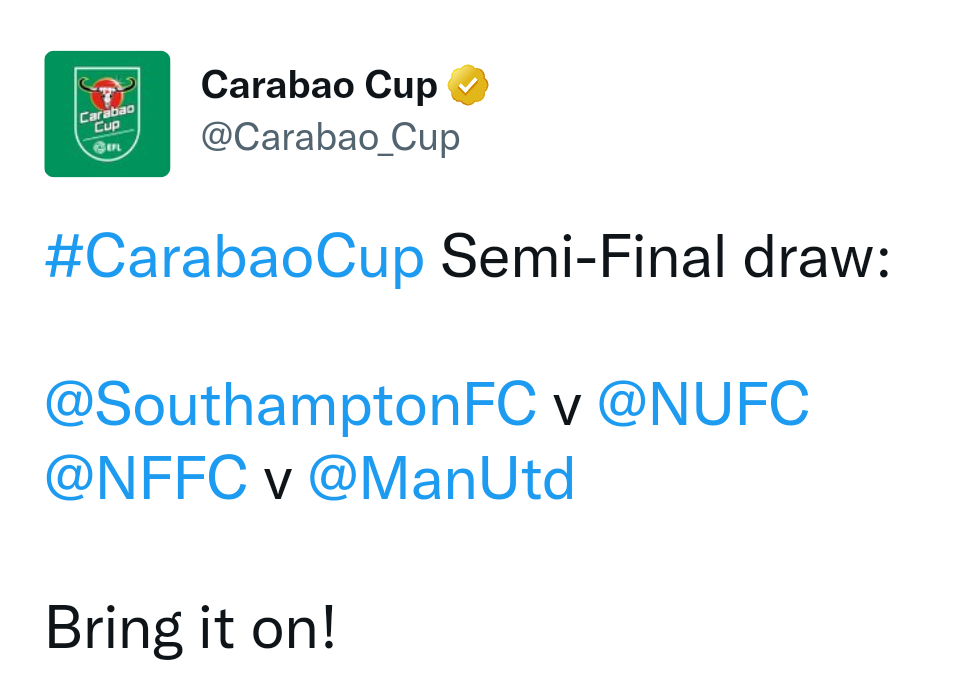This screenshot has width=962, height=683.
Task: Go to the @ManUtd mention
Action: click(x=442, y=477)
